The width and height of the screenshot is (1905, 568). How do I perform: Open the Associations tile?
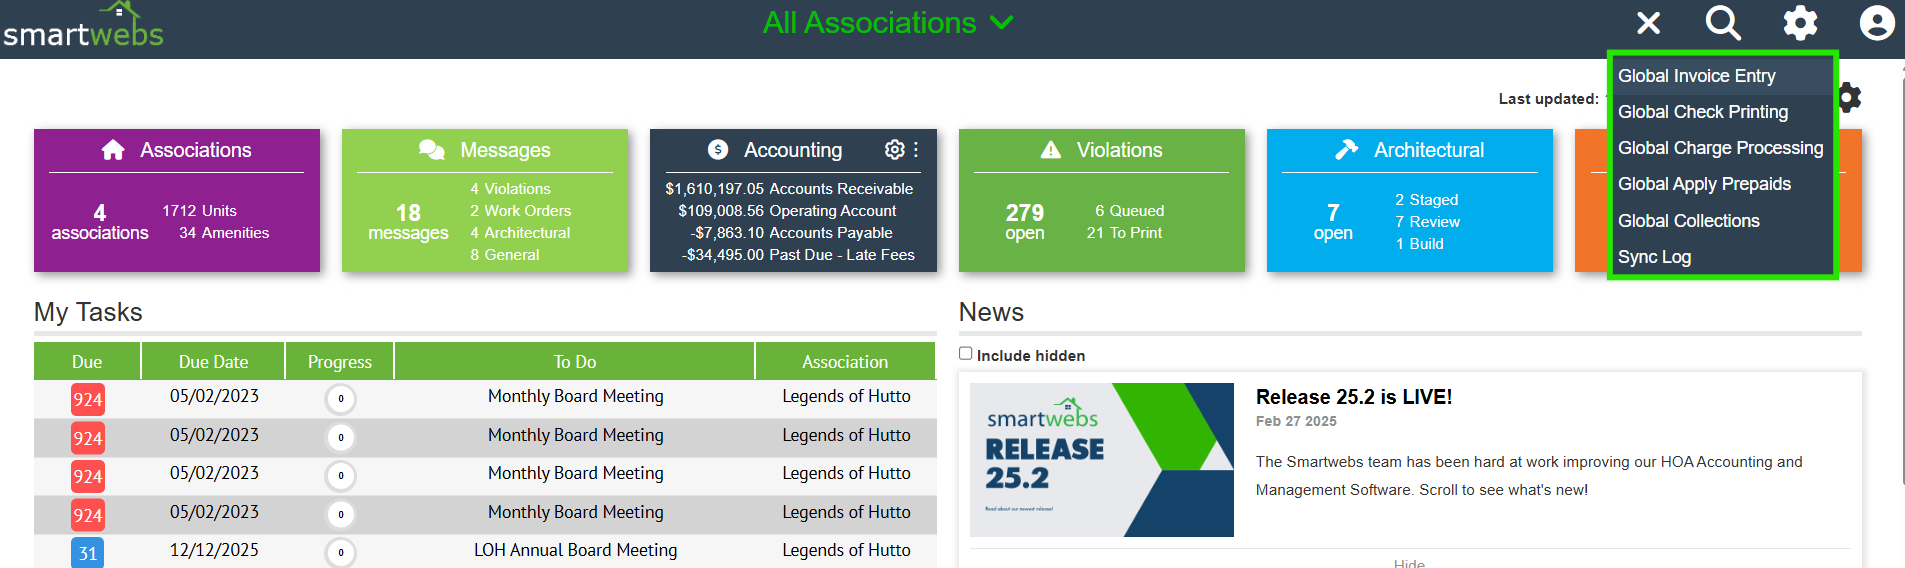[x=177, y=200]
